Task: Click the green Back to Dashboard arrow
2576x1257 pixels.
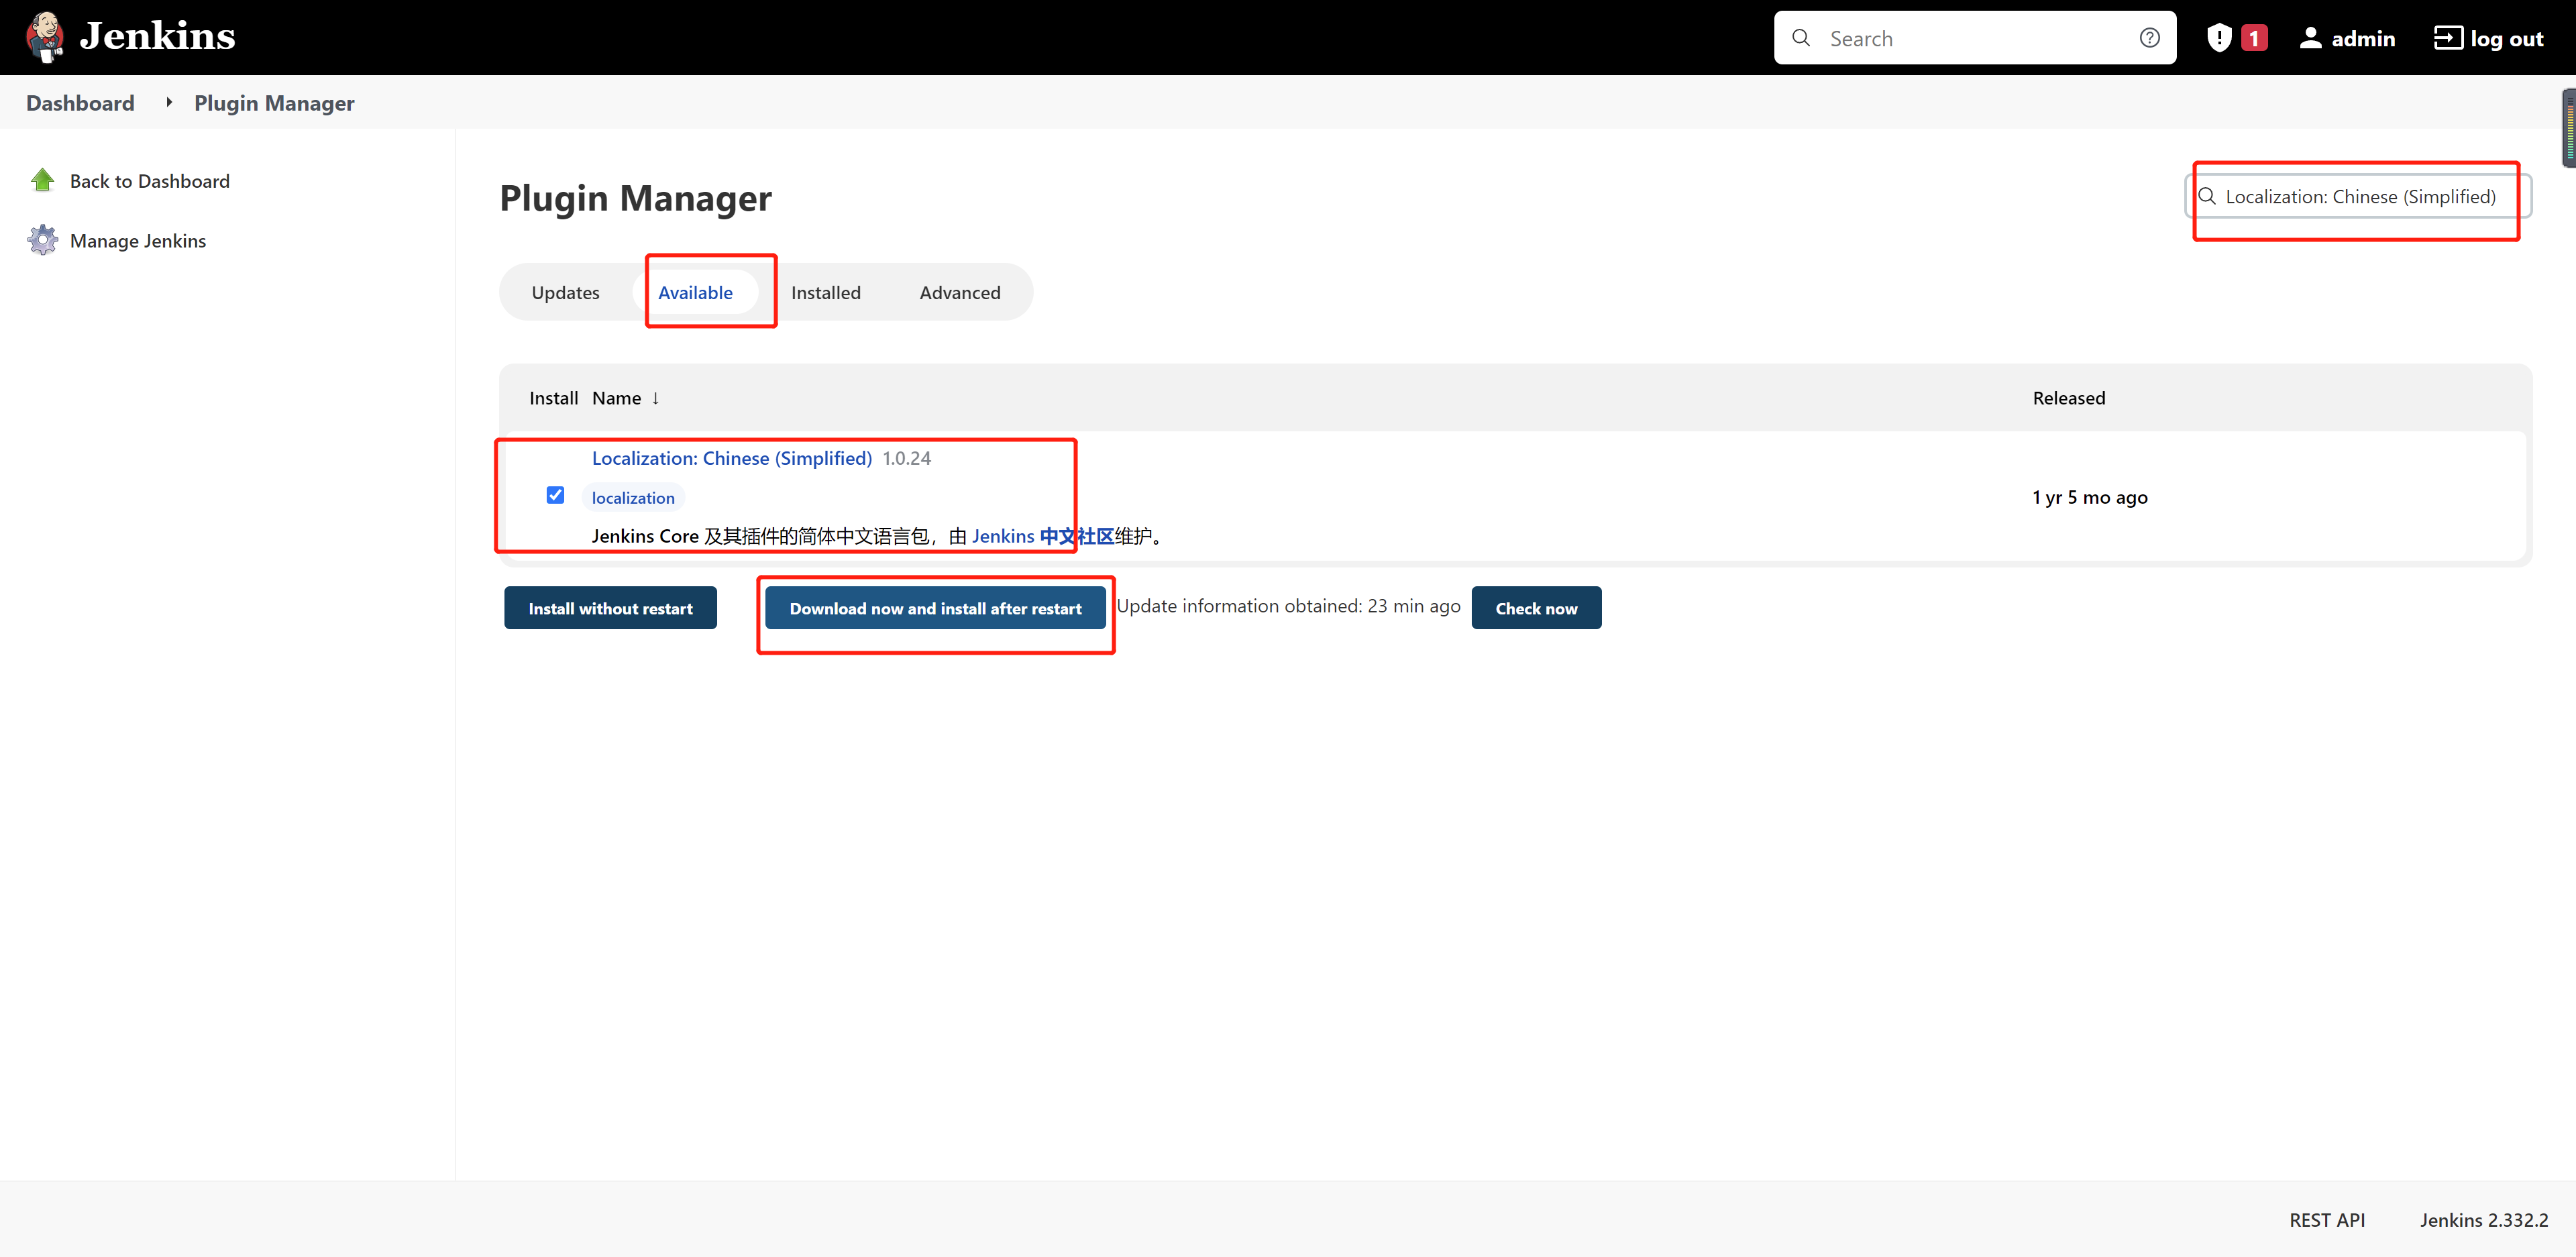Action: pyautogui.click(x=42, y=181)
